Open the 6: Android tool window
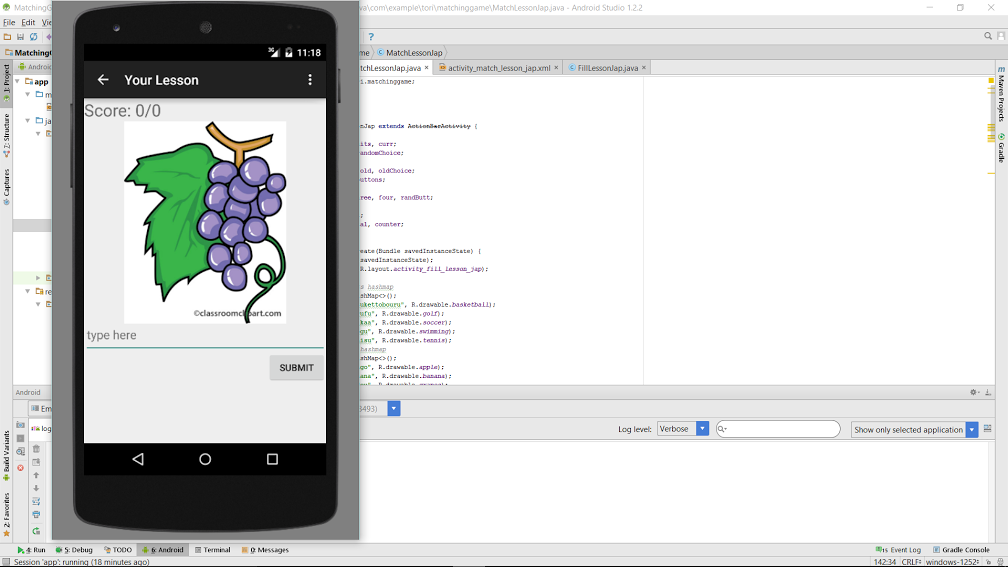Viewport: 1008px width, 567px height. [163, 550]
